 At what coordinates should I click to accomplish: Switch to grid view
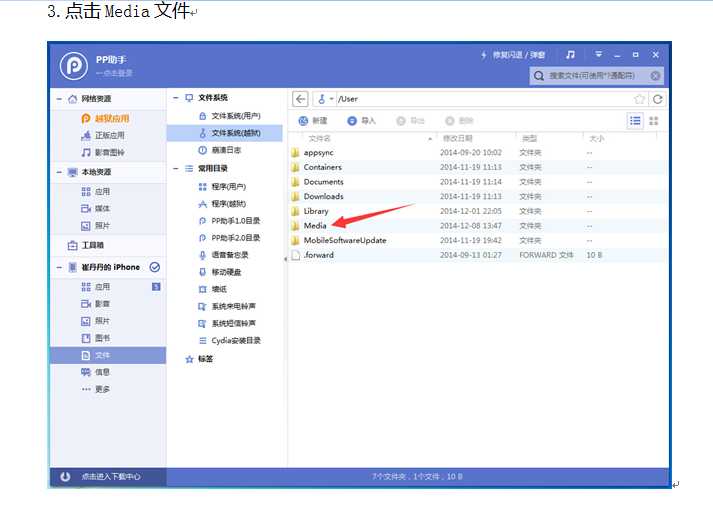point(653,121)
